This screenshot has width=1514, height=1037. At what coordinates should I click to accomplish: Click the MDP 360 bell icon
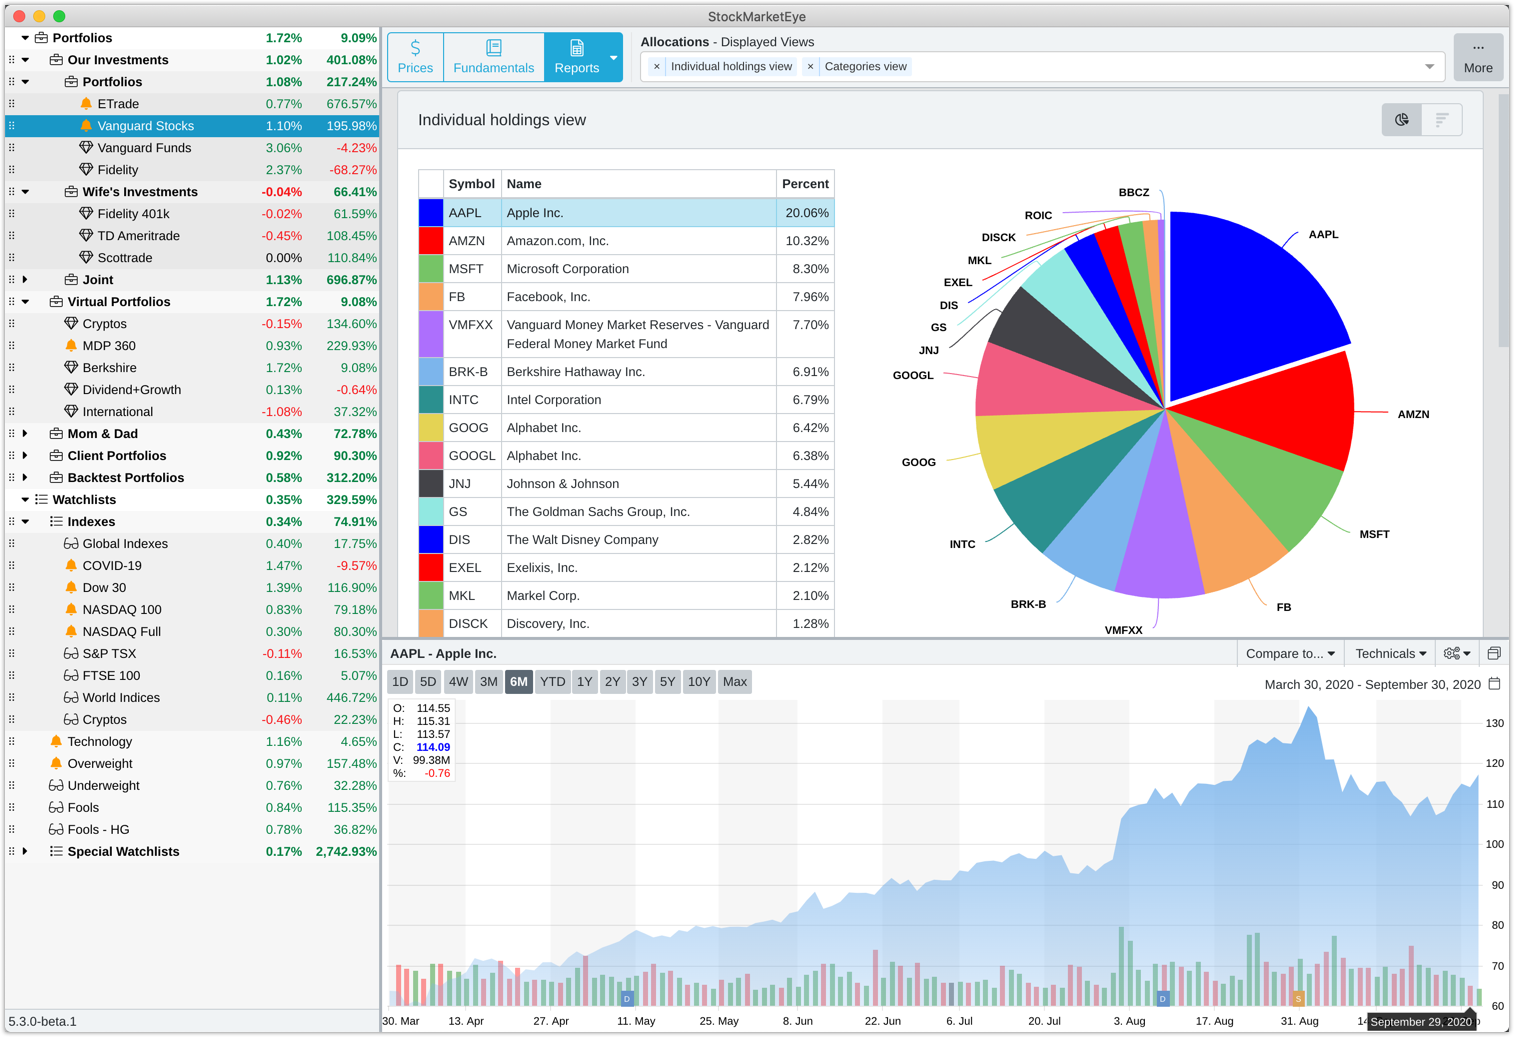point(71,346)
